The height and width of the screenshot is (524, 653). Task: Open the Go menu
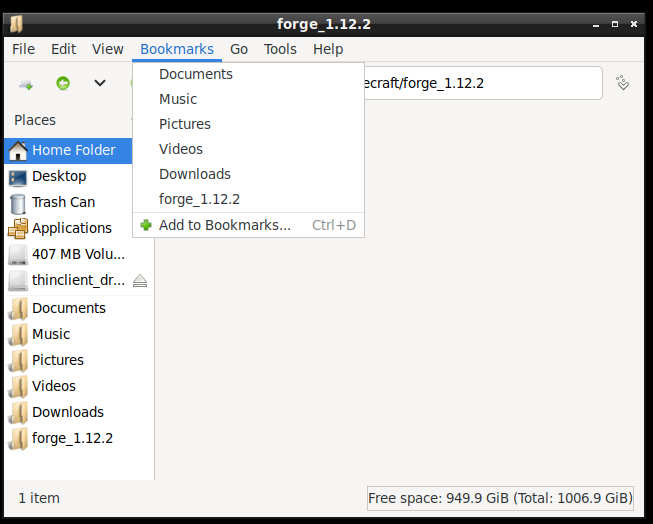[239, 49]
